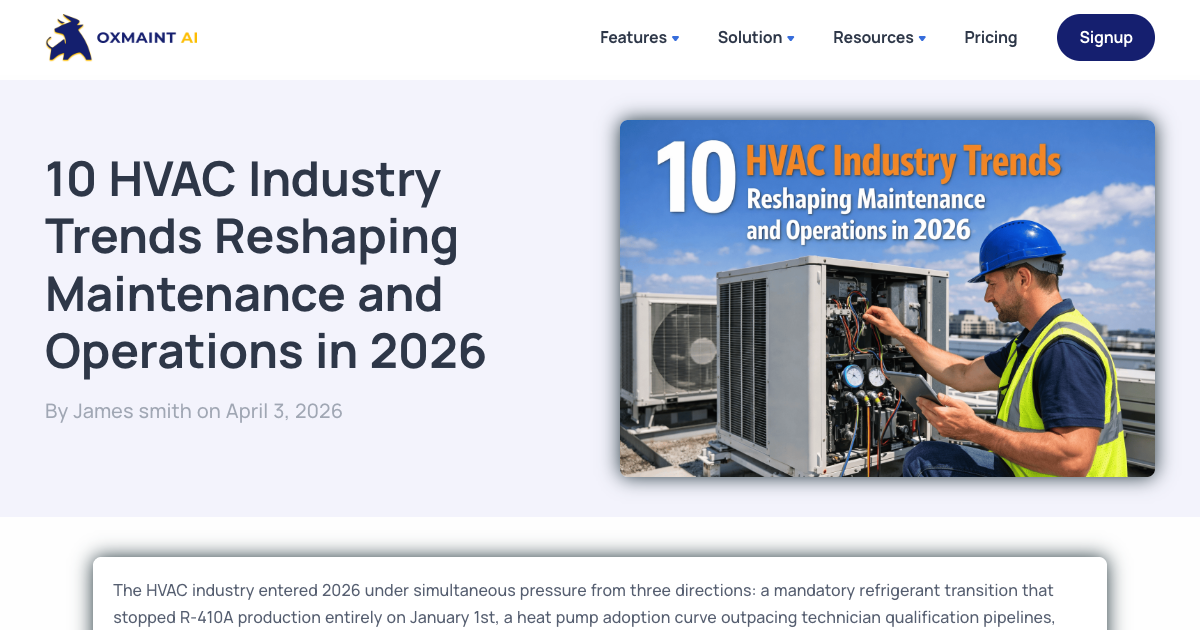Viewport: 1200px width, 630px height.
Task: Click the Solution menu label
Action: (749, 37)
